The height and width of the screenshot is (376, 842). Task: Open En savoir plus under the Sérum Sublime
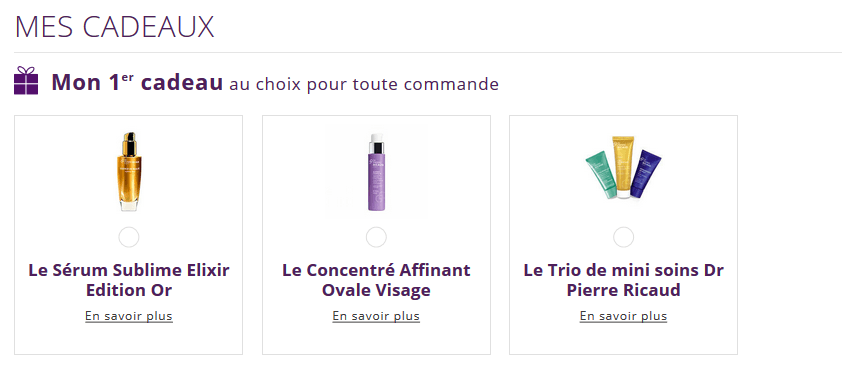click(129, 316)
